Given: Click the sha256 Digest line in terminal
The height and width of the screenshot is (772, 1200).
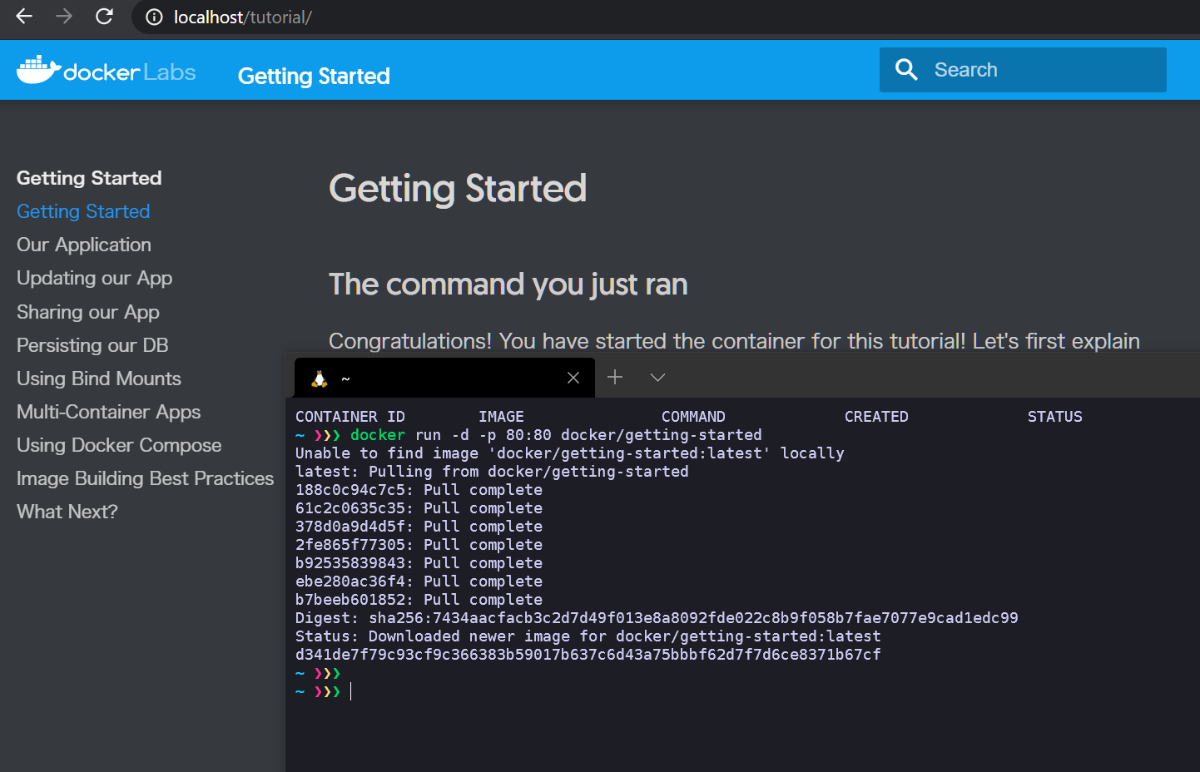Looking at the screenshot, I should [657, 618].
